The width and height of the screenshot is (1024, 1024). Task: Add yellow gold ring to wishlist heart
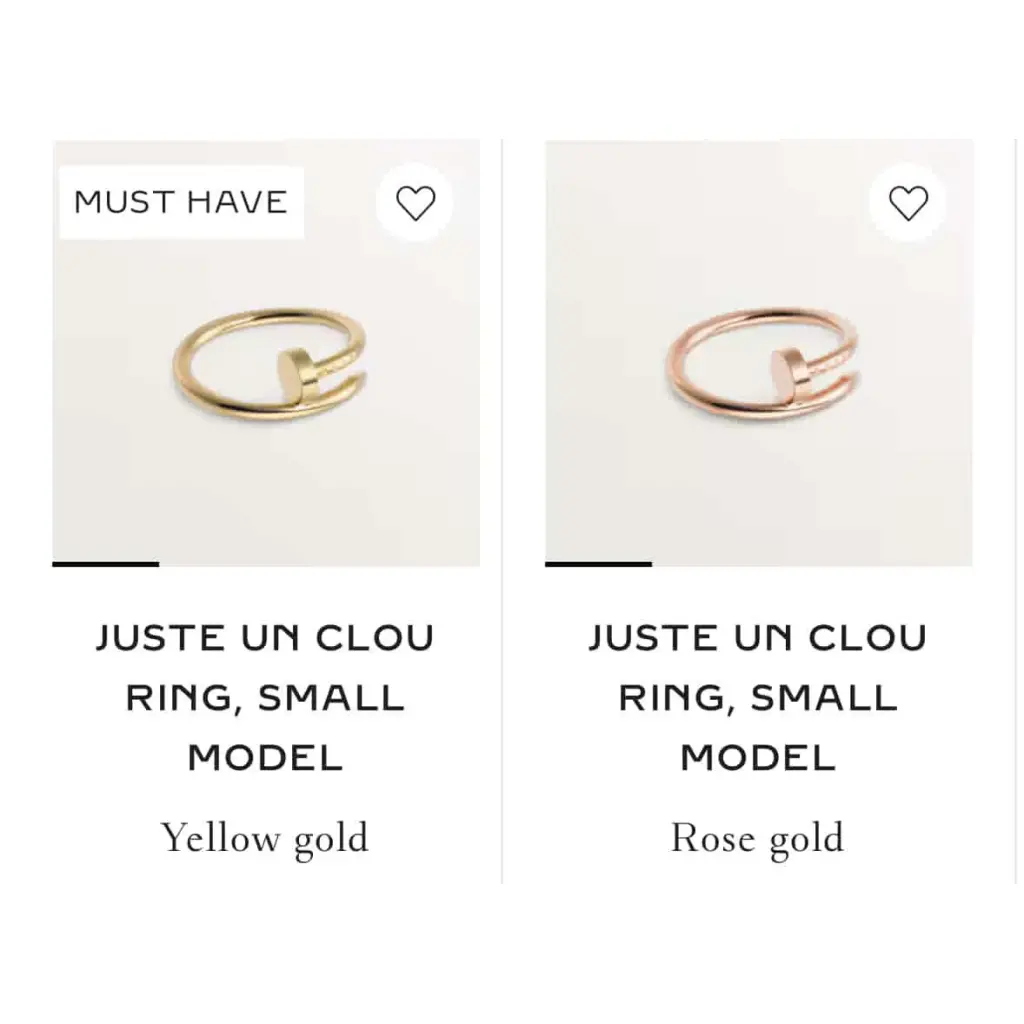[415, 202]
